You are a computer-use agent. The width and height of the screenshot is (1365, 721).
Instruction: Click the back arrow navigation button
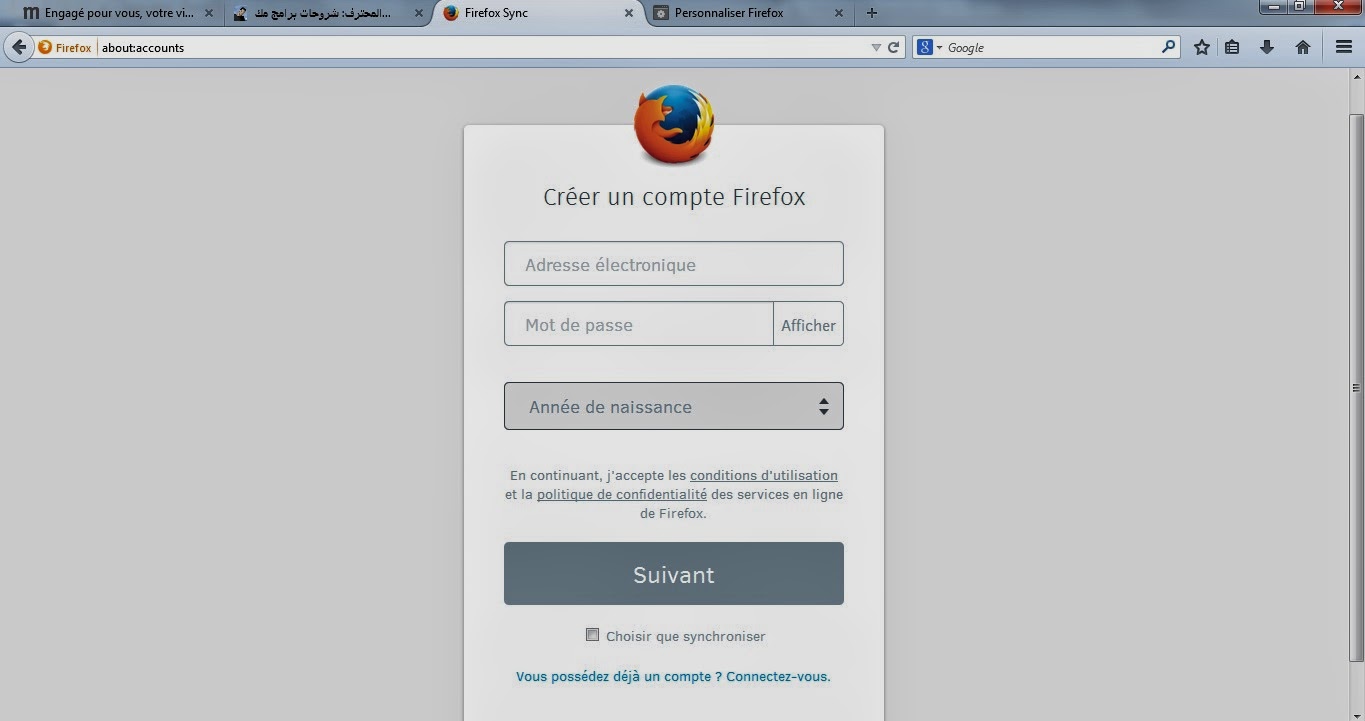[x=18, y=47]
